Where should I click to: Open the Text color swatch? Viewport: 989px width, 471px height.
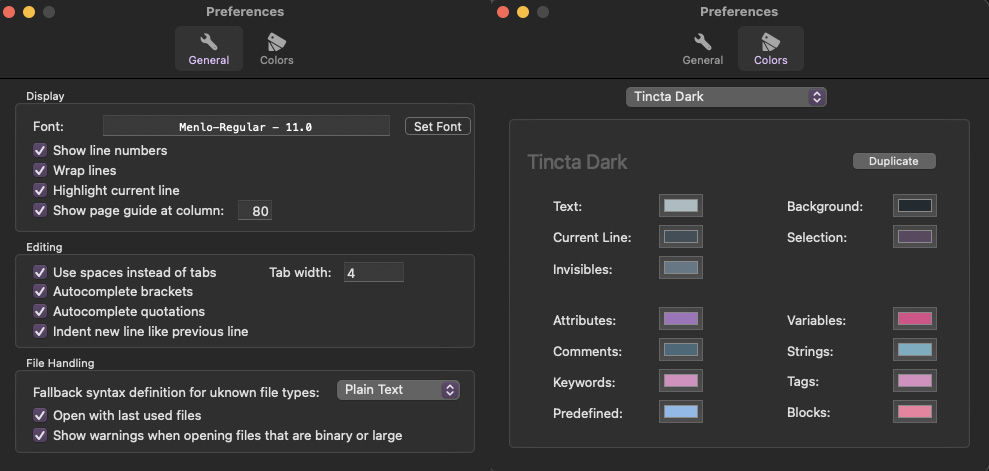point(681,206)
